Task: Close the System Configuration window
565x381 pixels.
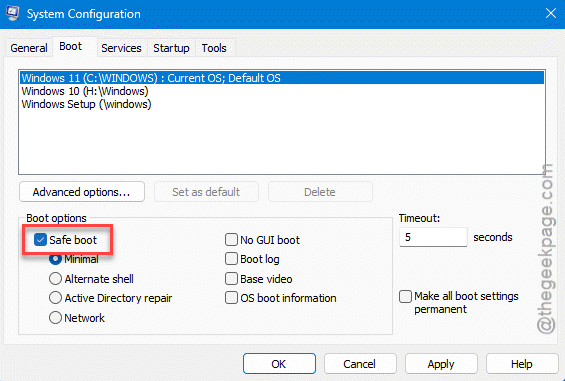Action: (551, 13)
